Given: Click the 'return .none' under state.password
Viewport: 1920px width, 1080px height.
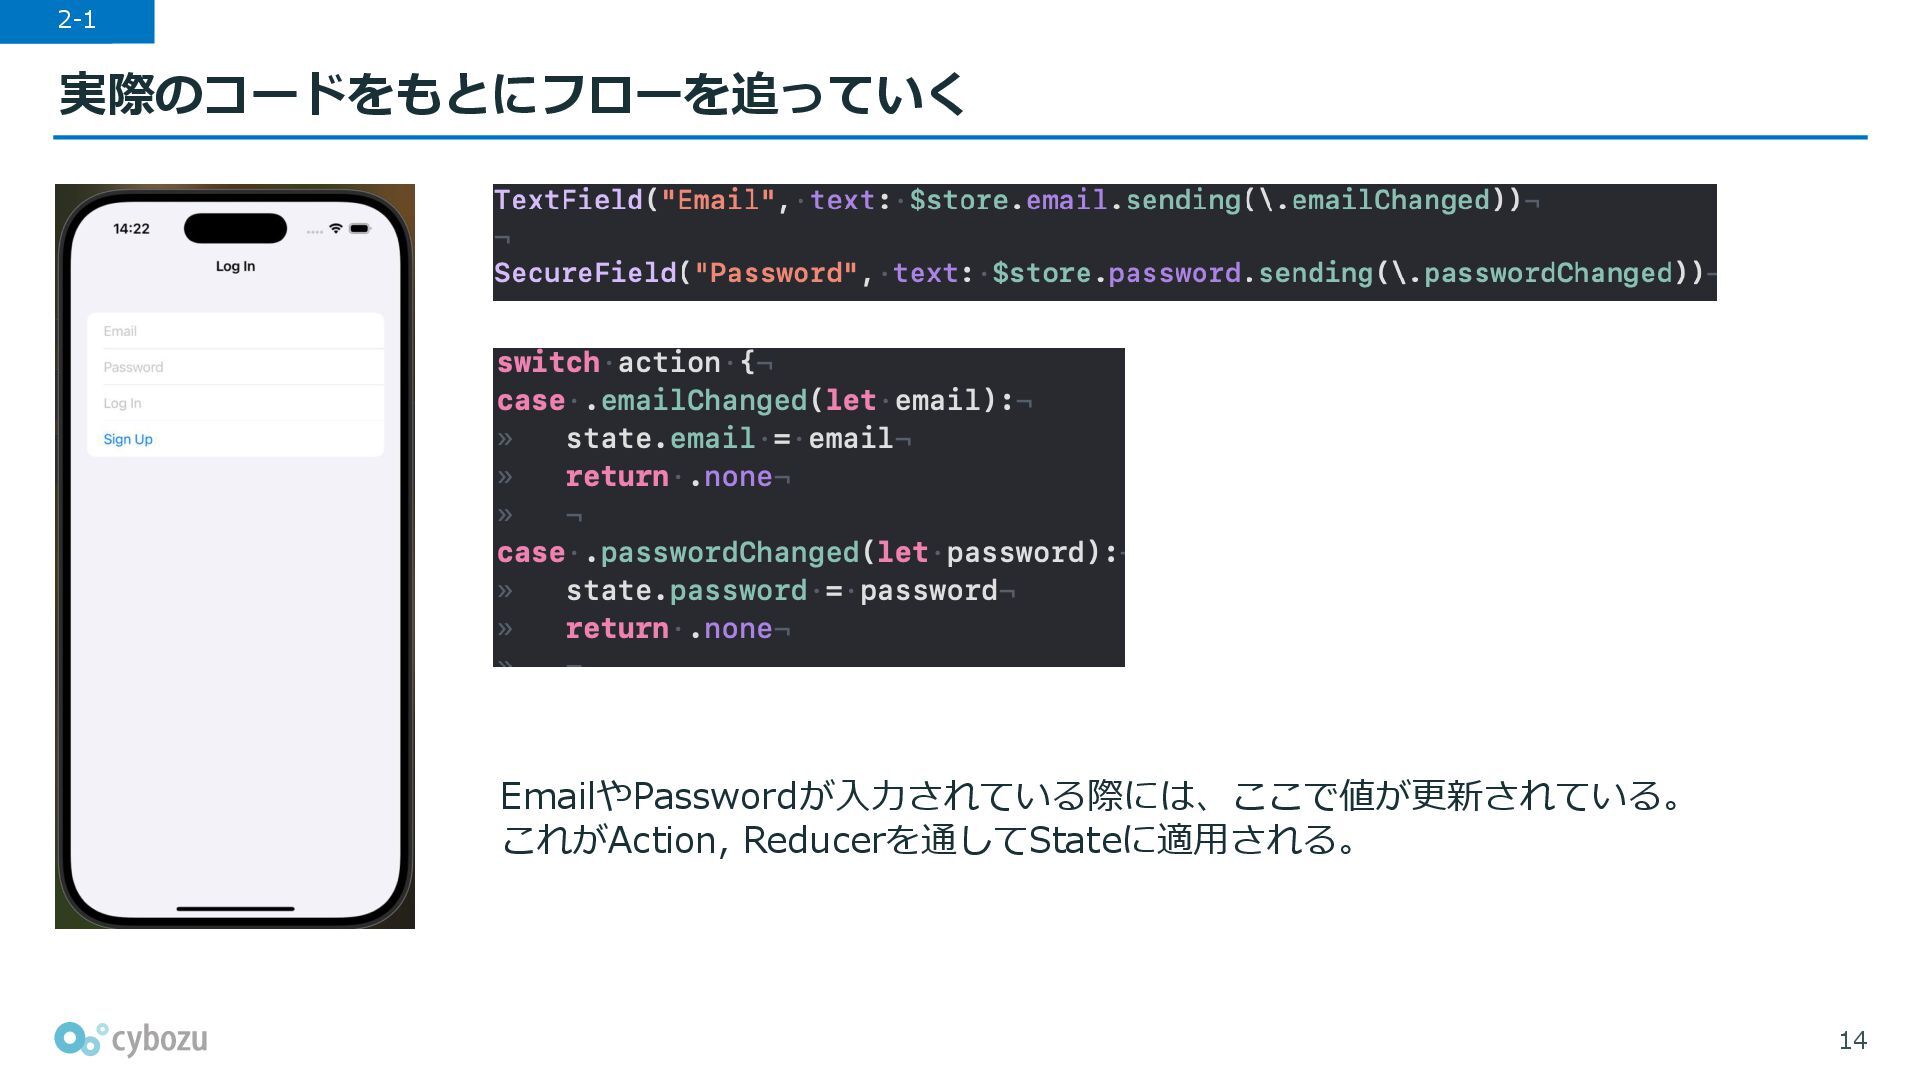Looking at the screenshot, I should click(669, 628).
